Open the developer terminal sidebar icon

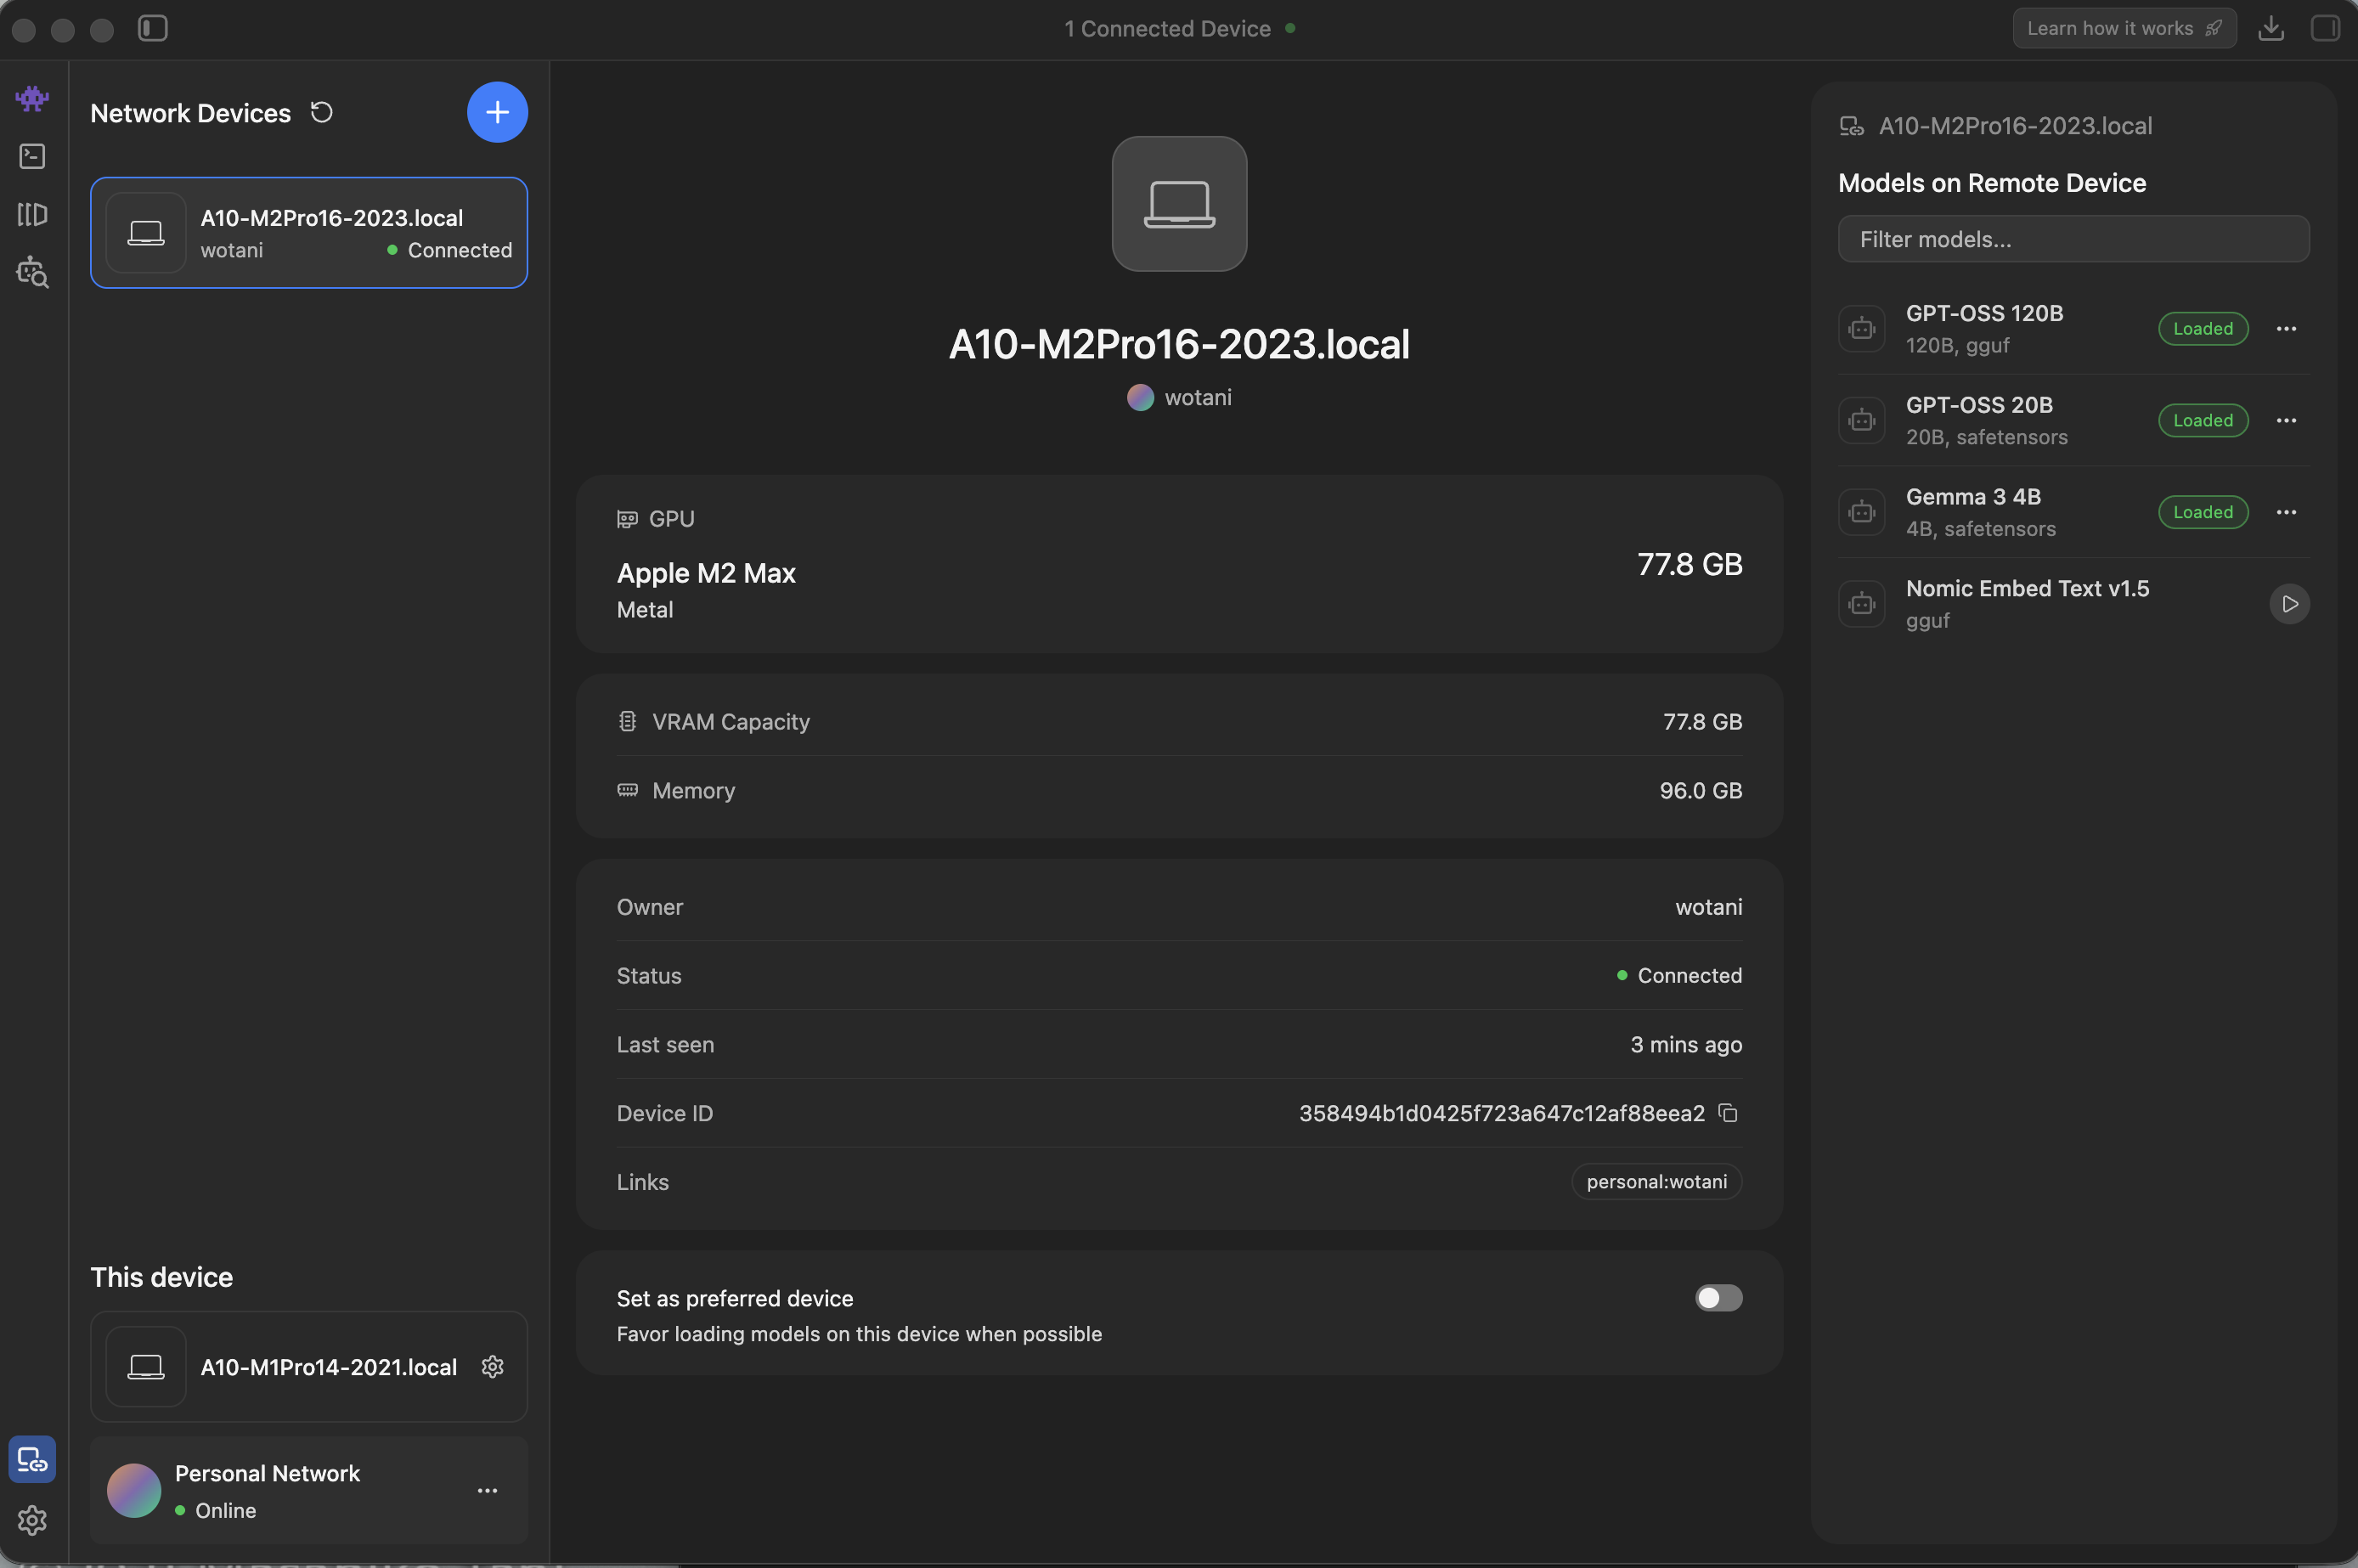tap(32, 156)
